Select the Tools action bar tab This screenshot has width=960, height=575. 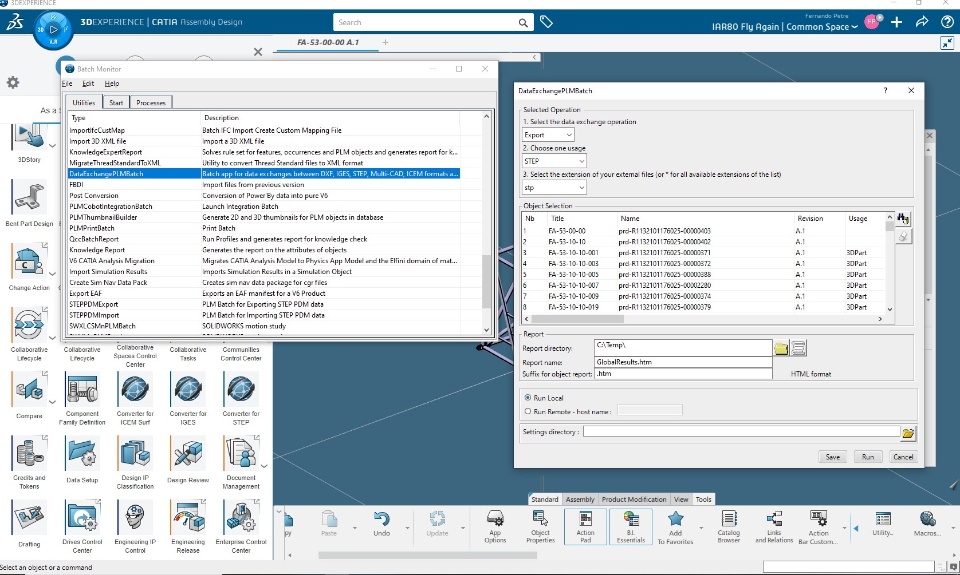703,499
